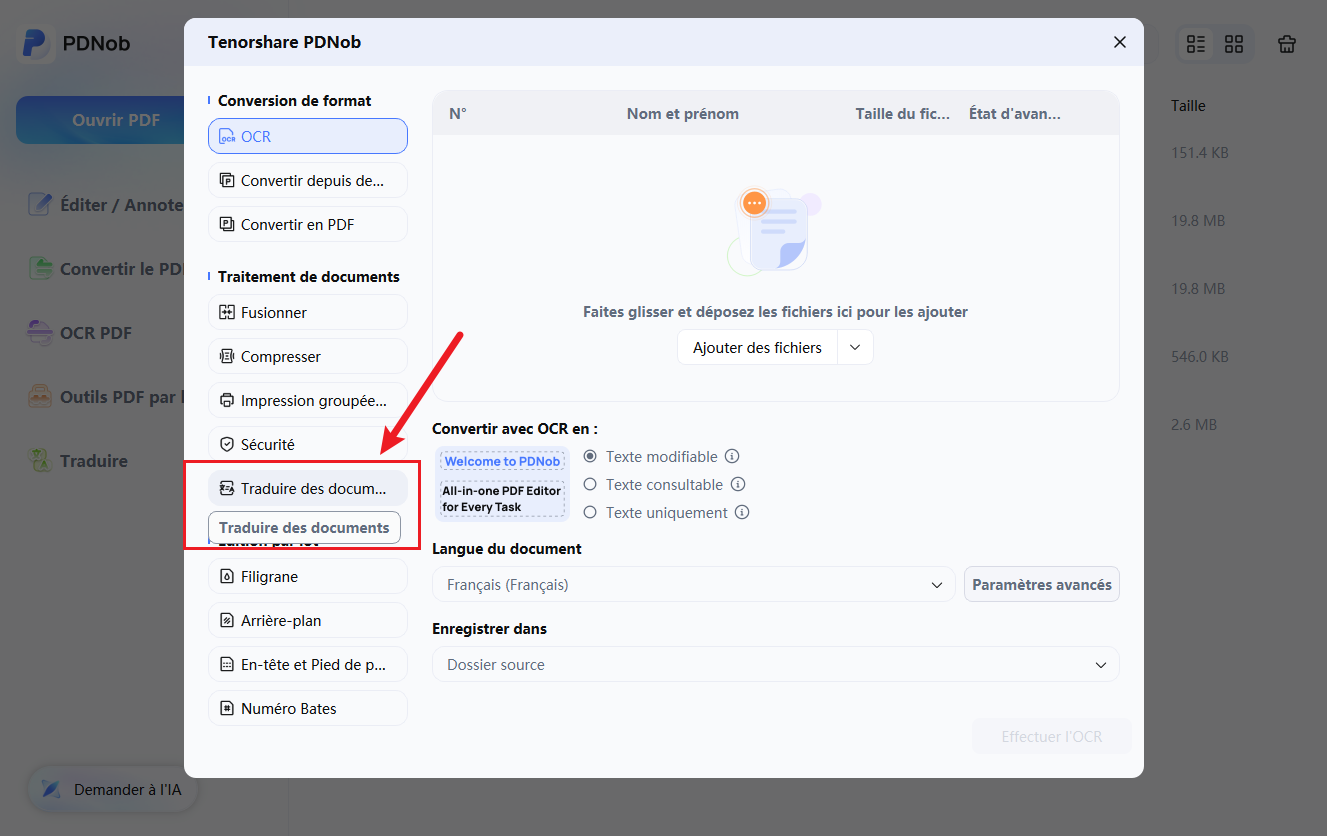Click the 151.4 KB size entry
The image size is (1327, 836).
1200,153
